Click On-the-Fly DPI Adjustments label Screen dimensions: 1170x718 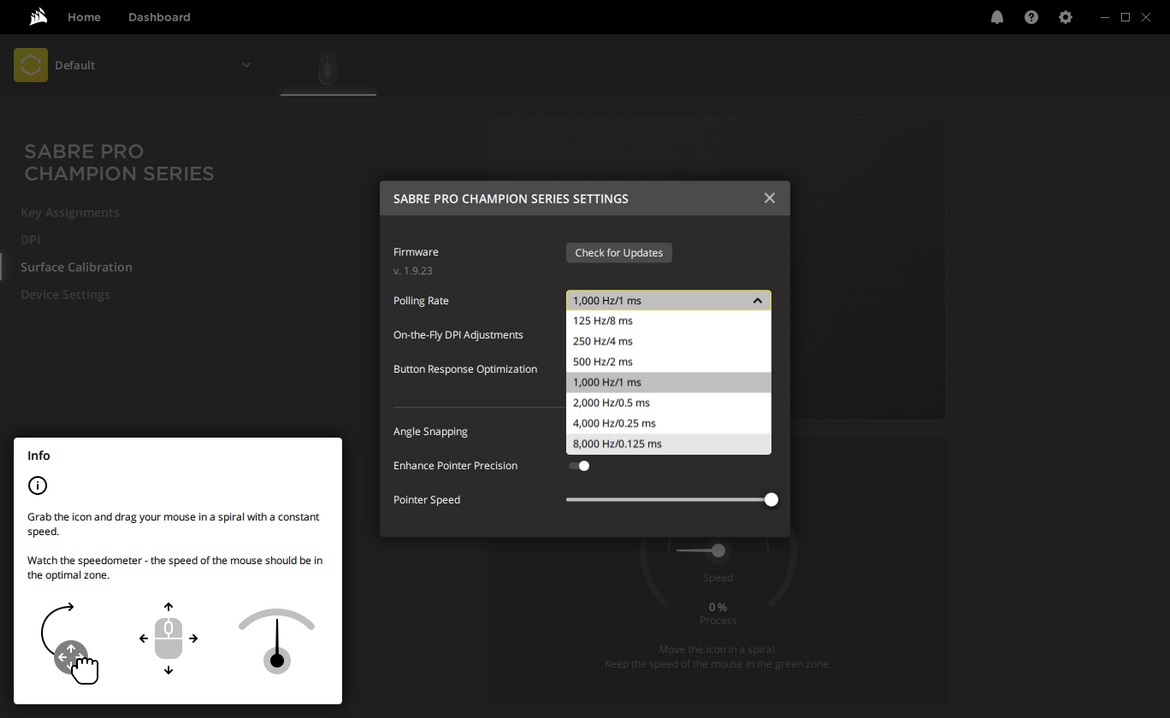tap(458, 335)
